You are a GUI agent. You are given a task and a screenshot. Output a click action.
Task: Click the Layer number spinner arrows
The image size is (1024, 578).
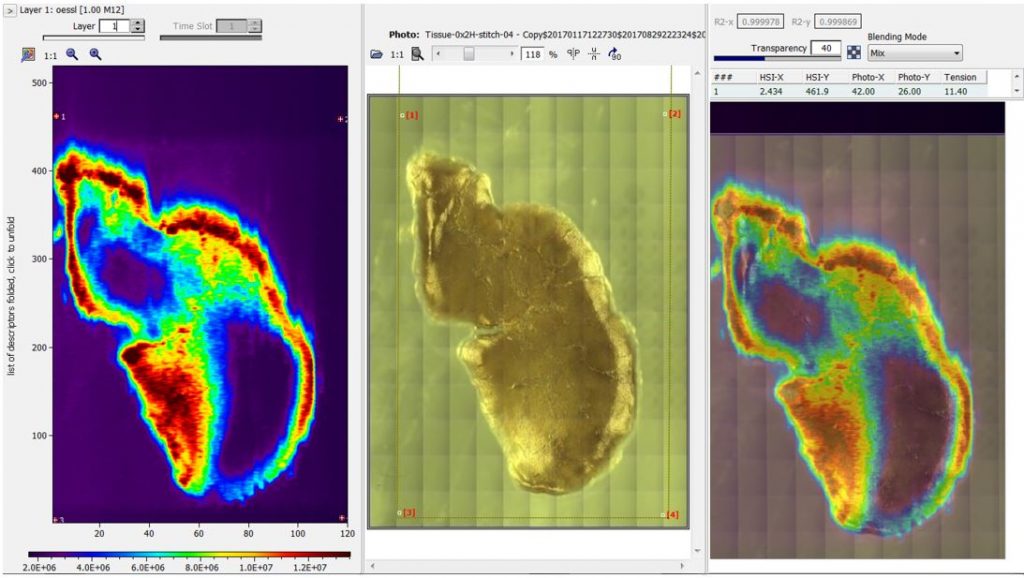138,26
